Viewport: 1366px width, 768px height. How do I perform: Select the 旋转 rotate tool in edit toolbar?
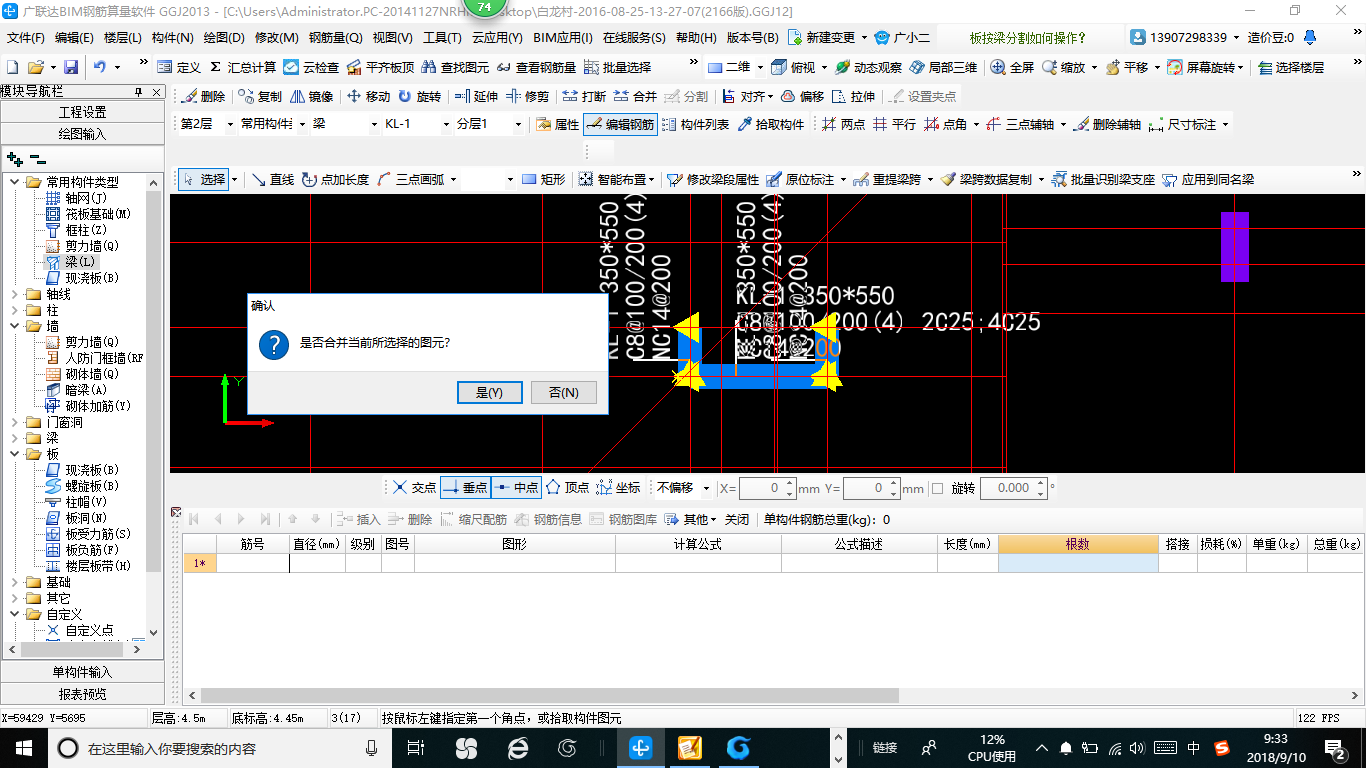pyautogui.click(x=419, y=97)
